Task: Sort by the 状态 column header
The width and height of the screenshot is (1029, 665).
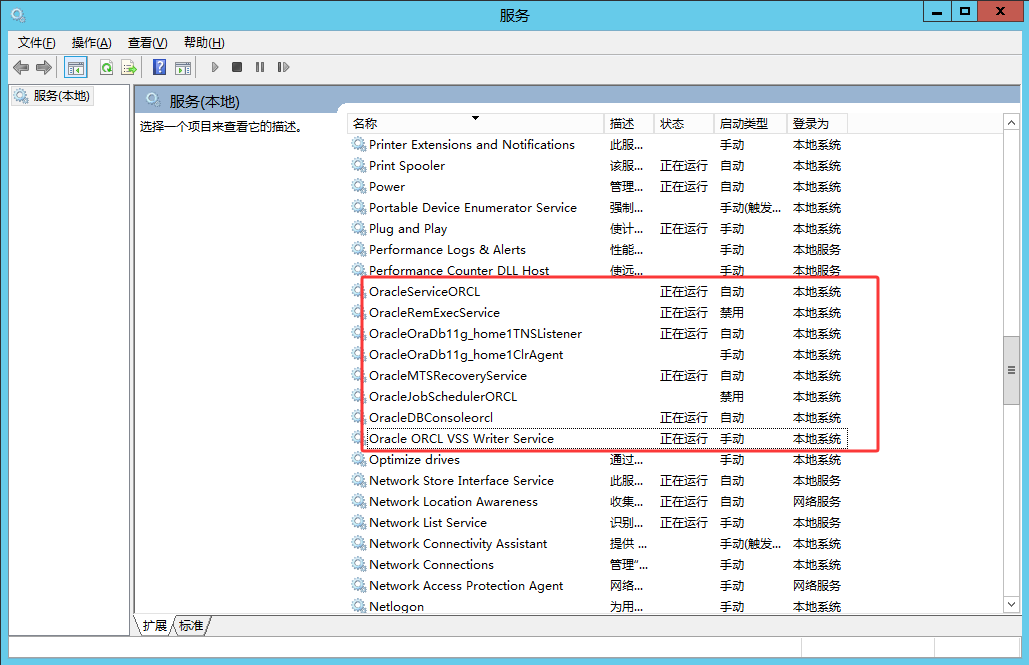Action: [684, 123]
